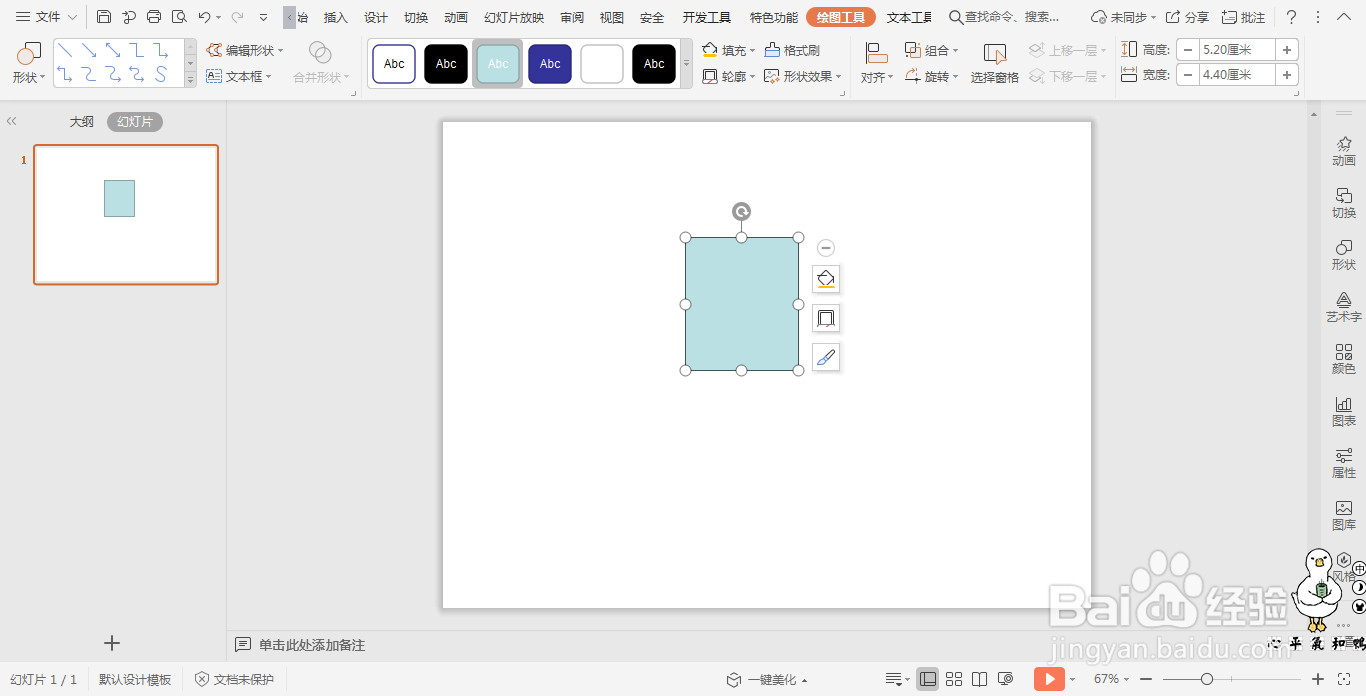Open Print Preview icon
The height and width of the screenshot is (696, 1366).
(x=179, y=17)
